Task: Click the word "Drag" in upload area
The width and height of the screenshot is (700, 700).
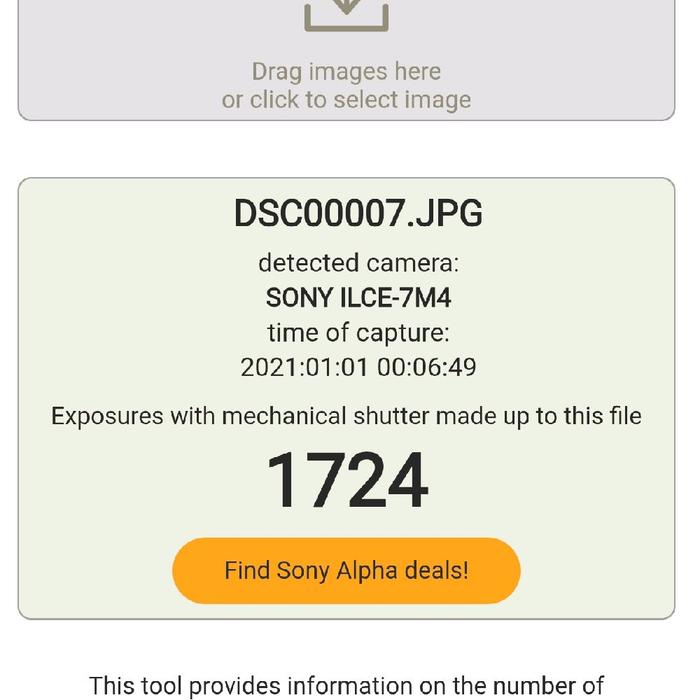Action: [x=276, y=72]
